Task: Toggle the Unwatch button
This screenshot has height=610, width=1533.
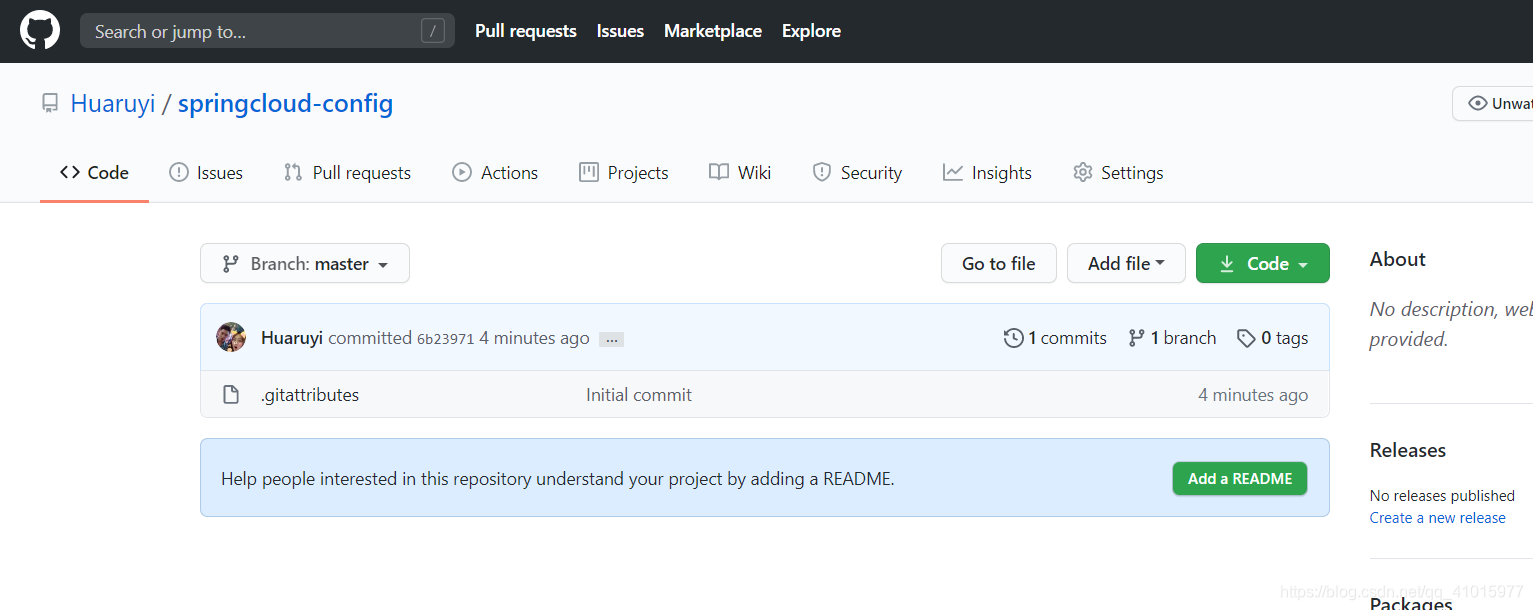Action: click(1493, 103)
